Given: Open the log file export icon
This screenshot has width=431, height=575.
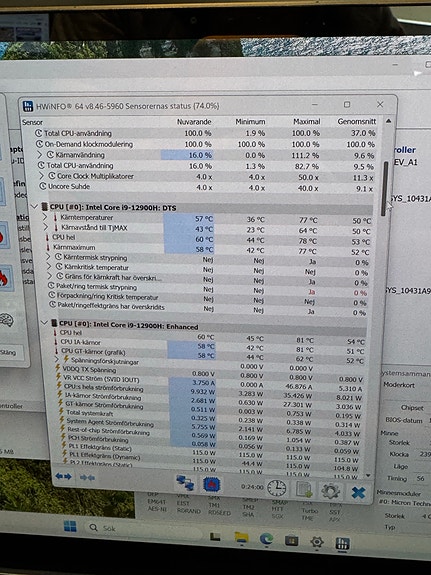Looking at the screenshot, I should coord(304,490).
